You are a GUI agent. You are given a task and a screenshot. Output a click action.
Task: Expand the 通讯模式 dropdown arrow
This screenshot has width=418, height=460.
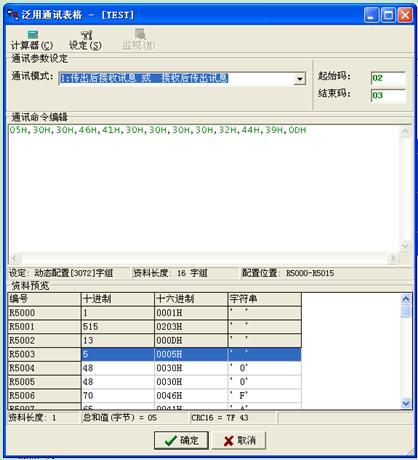[300, 79]
